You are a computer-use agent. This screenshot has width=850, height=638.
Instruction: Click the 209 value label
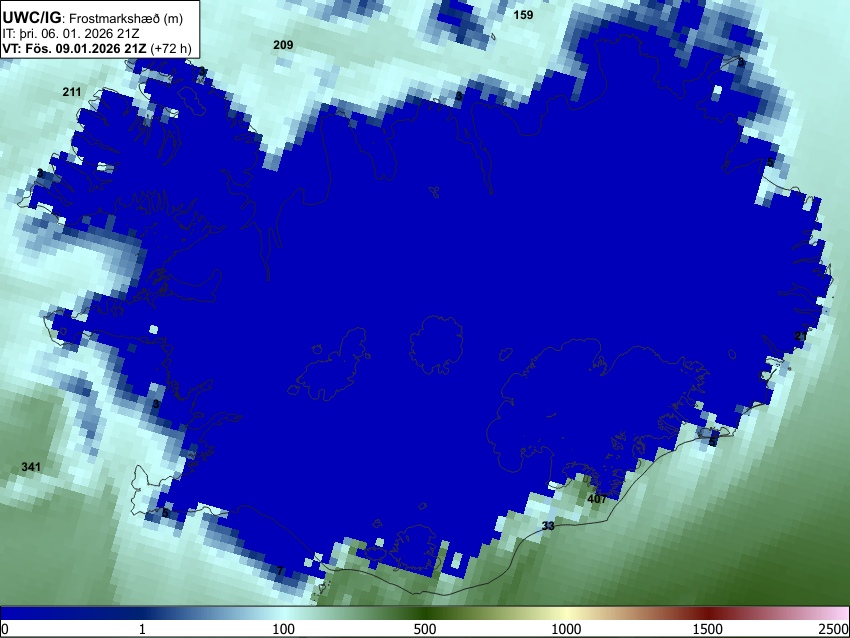point(283,45)
